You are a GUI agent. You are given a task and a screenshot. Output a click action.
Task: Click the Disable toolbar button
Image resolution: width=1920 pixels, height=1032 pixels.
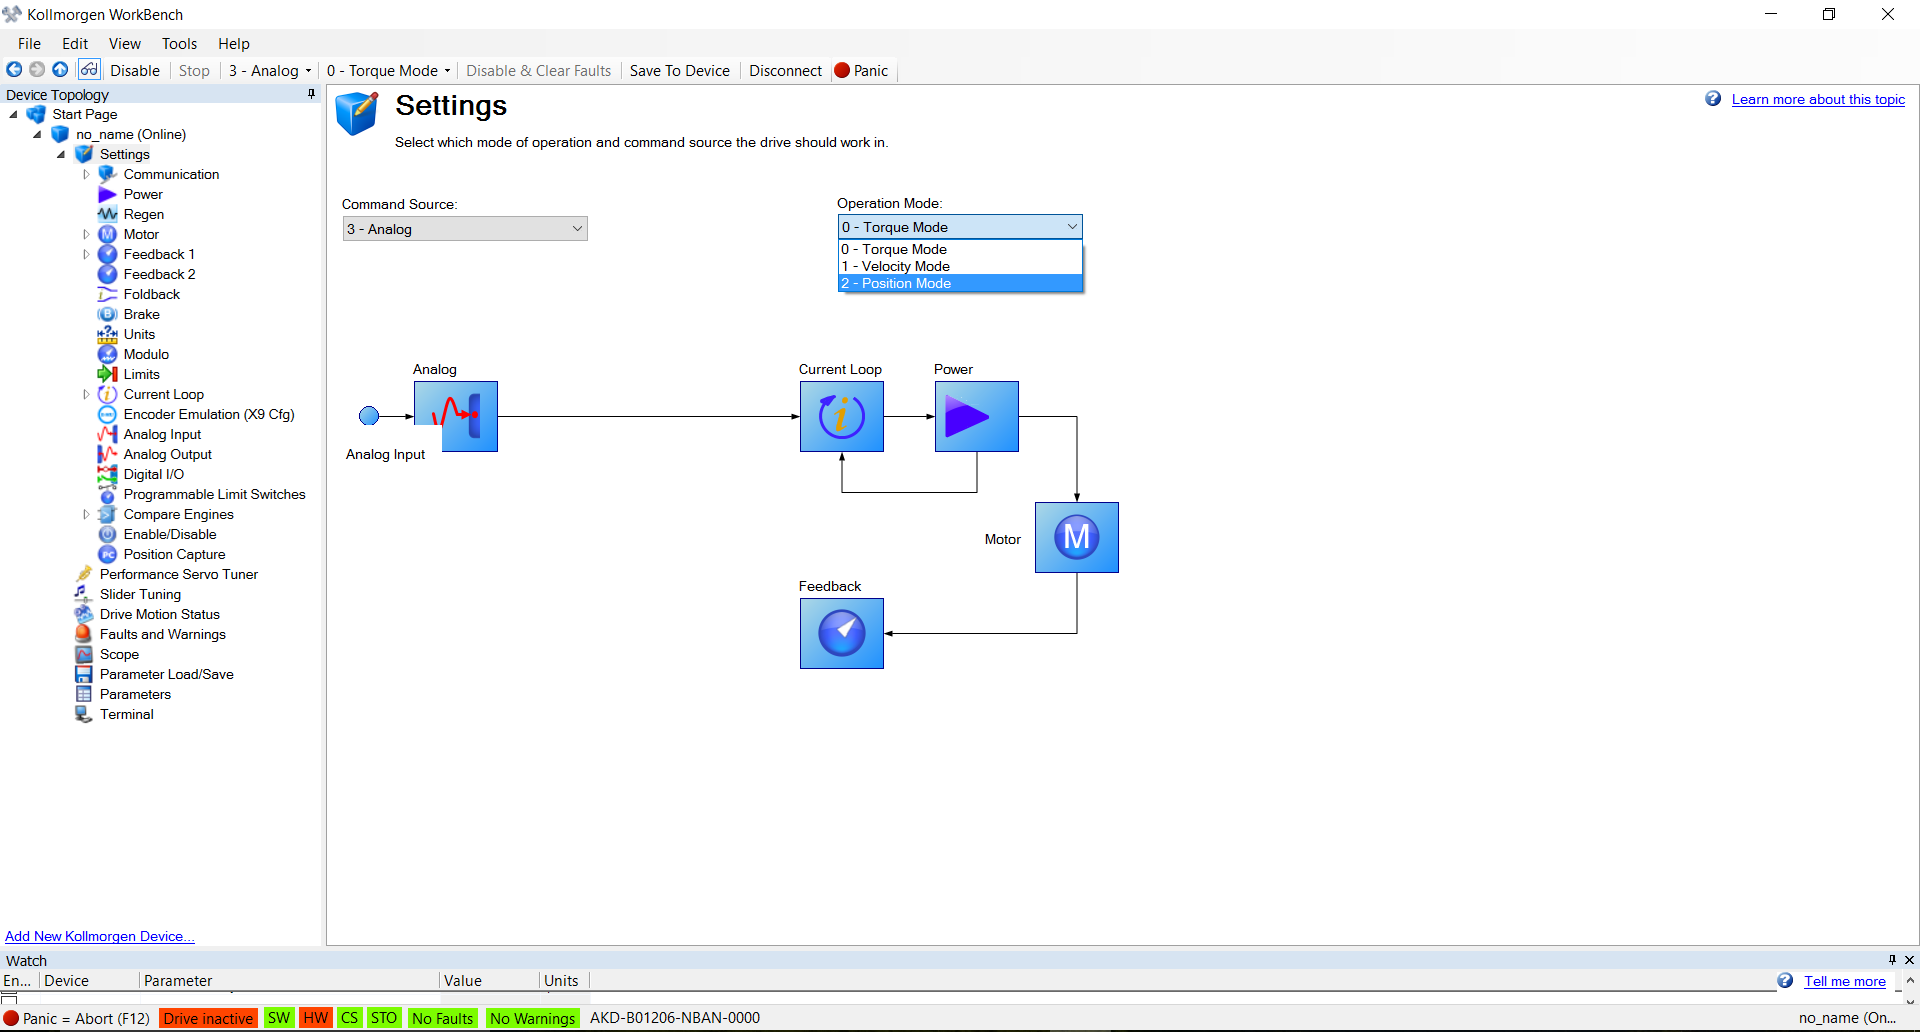tap(135, 71)
